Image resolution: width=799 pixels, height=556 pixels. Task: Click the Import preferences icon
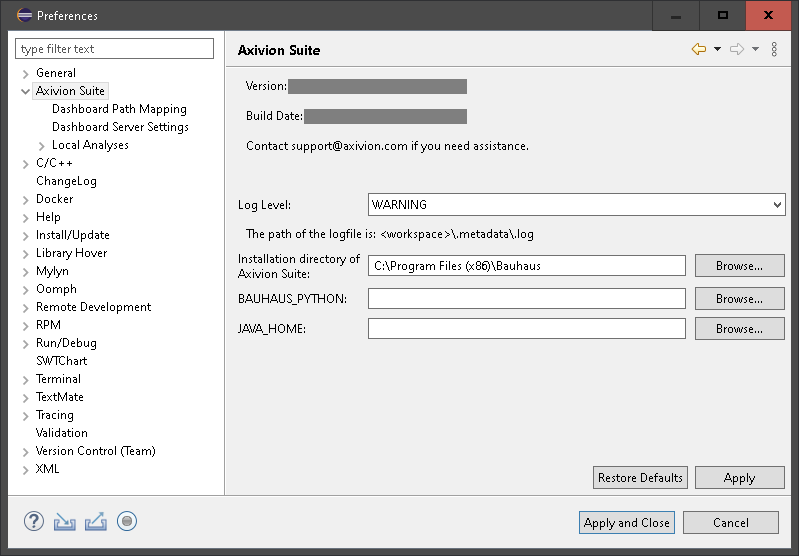(65, 522)
